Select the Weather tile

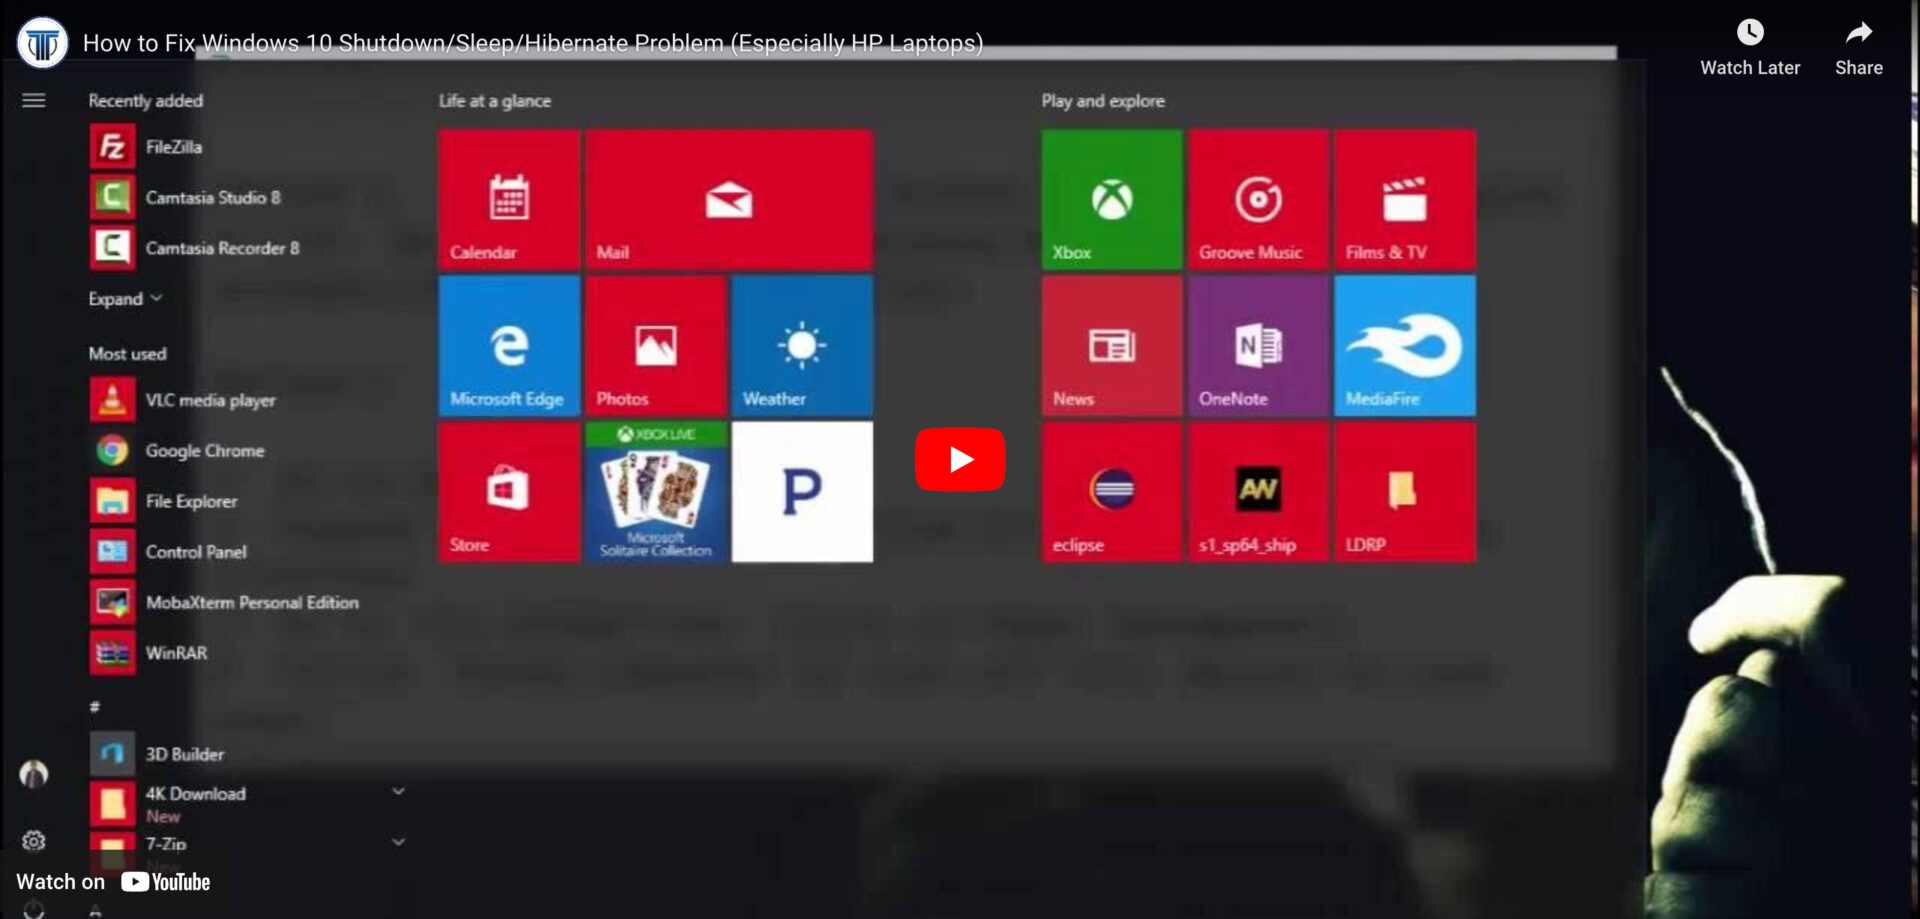(801, 345)
